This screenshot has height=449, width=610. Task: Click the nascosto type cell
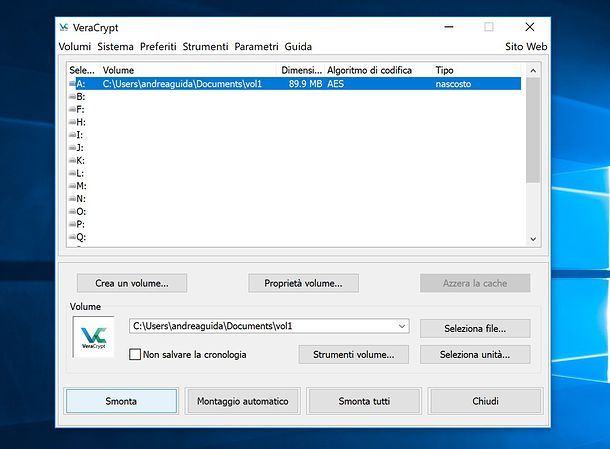point(453,84)
